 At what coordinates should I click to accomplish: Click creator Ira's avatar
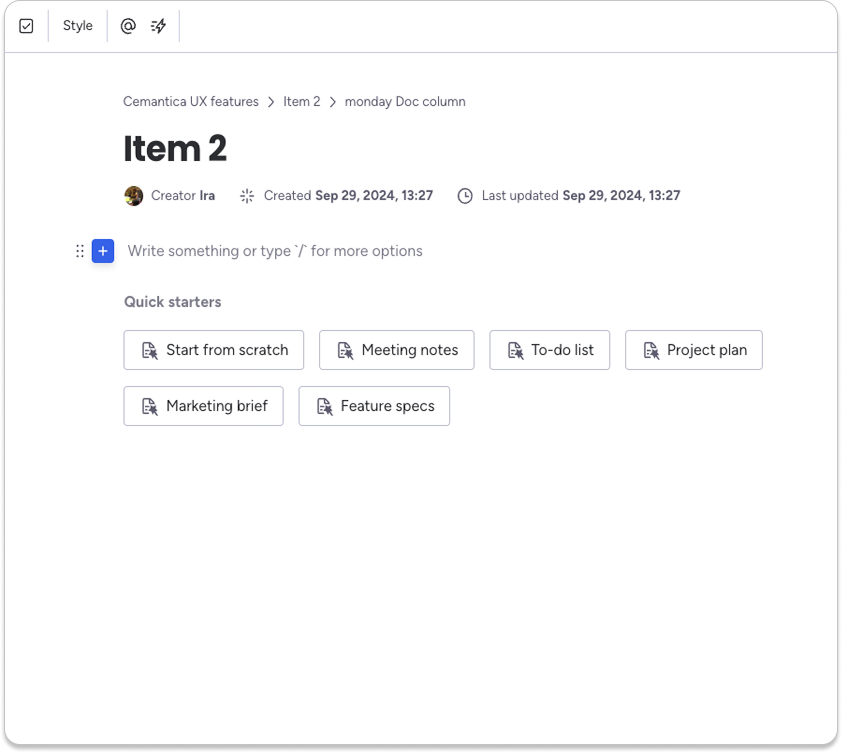(134, 196)
